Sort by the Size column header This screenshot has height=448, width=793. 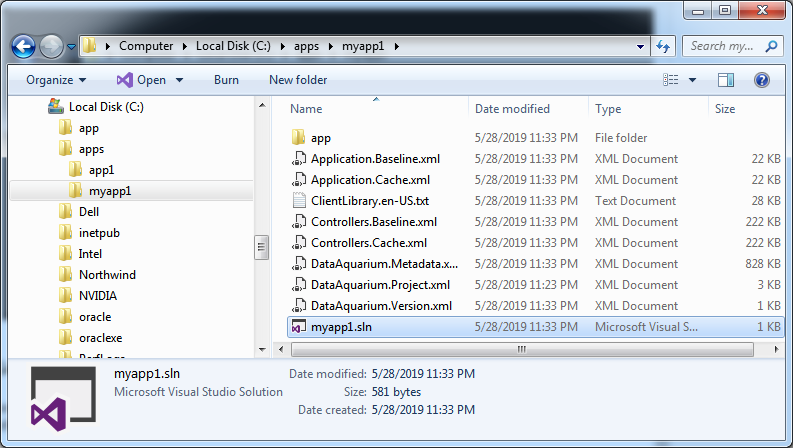[x=725, y=109]
